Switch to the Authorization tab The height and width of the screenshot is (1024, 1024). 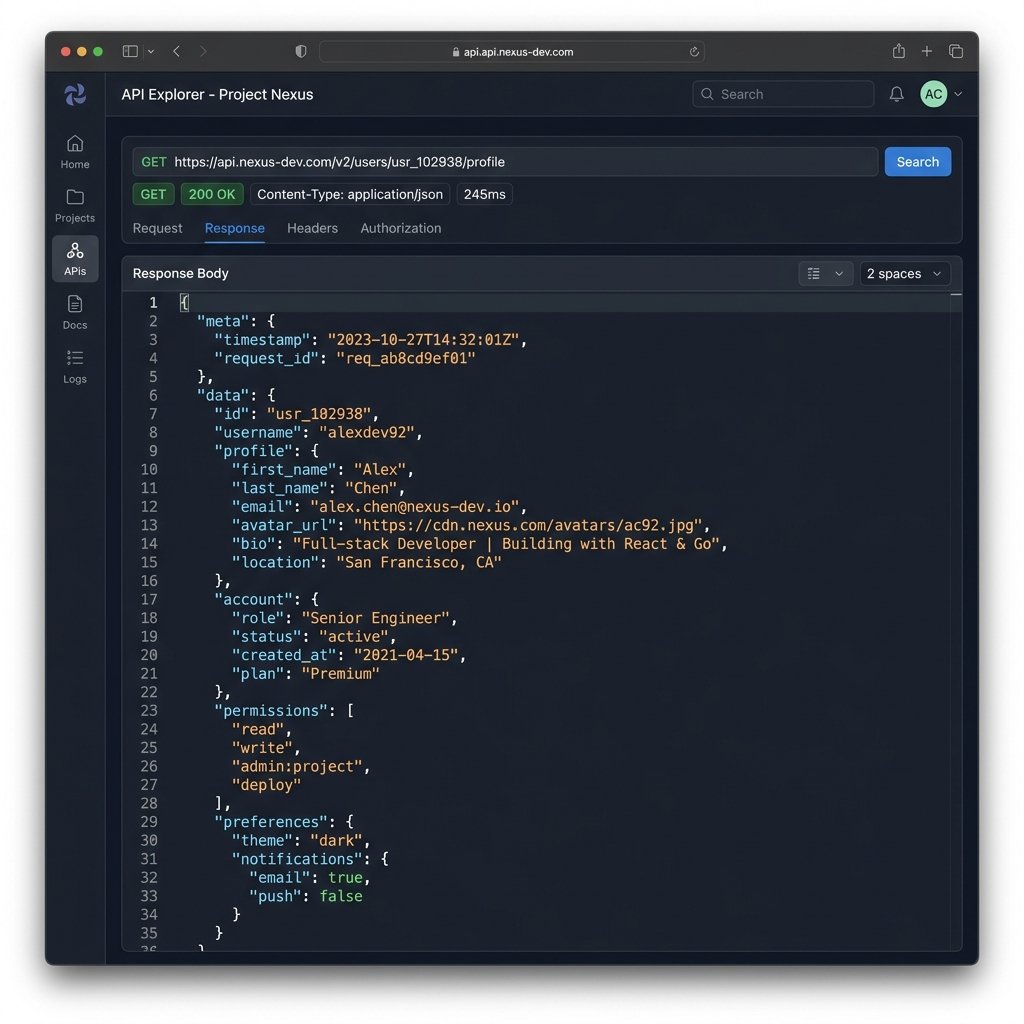(401, 228)
